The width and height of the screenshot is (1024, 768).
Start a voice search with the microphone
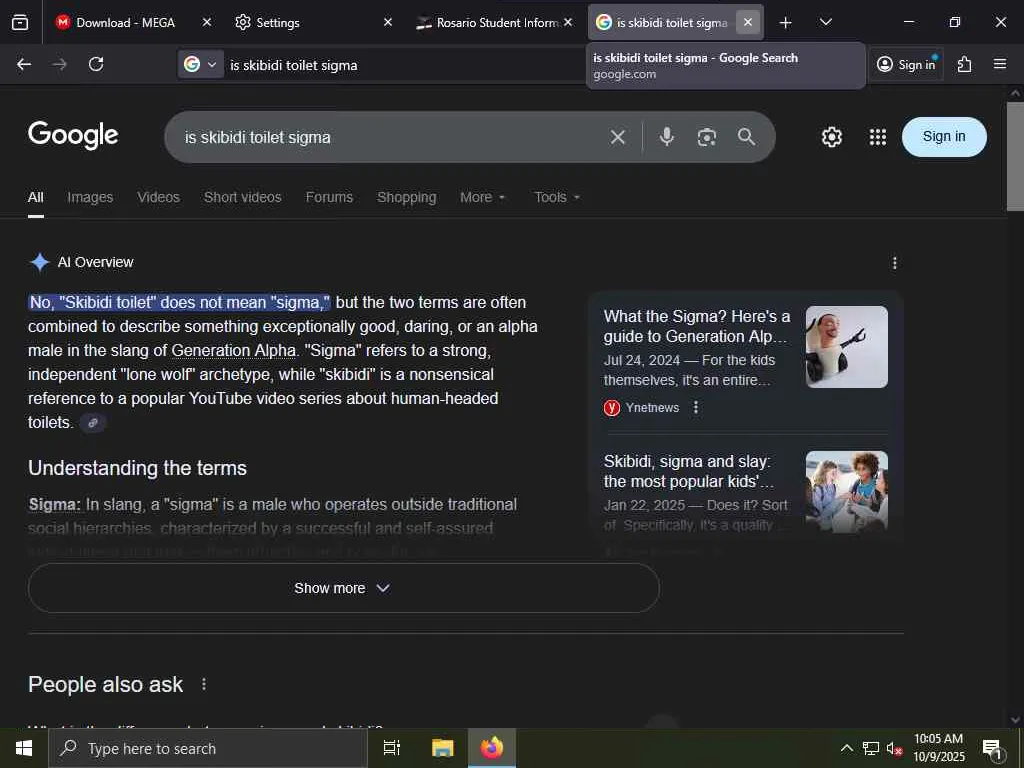(x=667, y=136)
